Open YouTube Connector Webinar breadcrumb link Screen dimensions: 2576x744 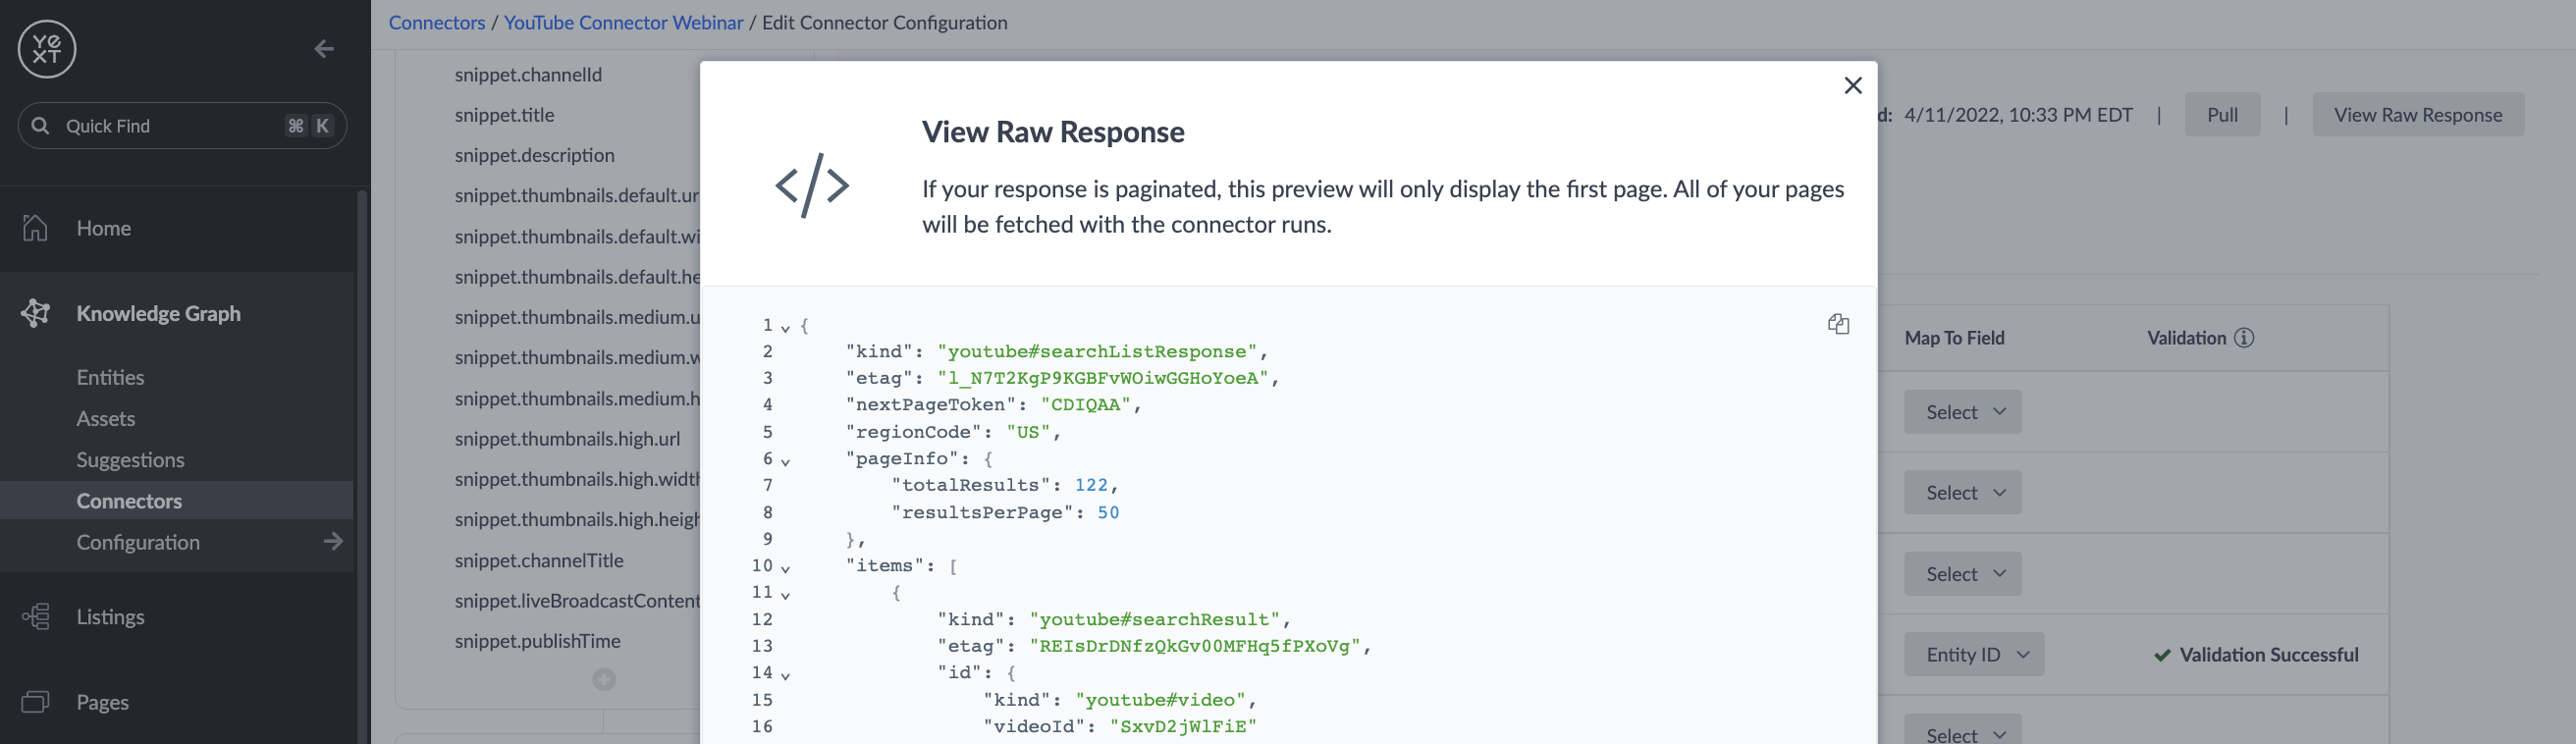[623, 22]
